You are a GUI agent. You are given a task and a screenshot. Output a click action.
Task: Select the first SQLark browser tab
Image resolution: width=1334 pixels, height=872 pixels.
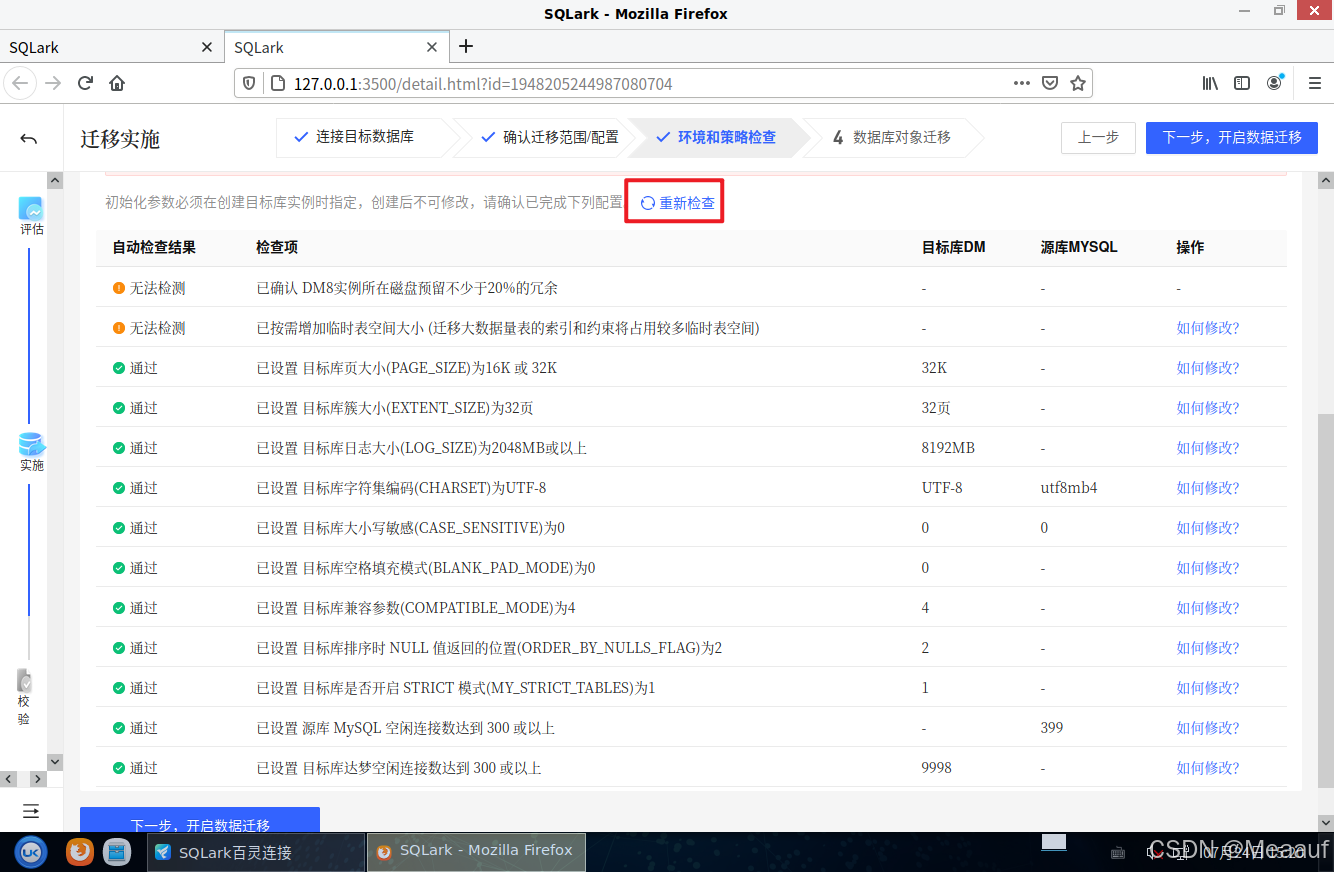pos(111,47)
